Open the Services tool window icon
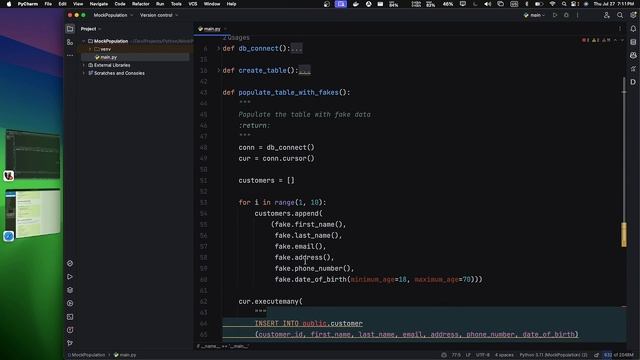Viewport: 640px width, 360px height. pos(70,303)
